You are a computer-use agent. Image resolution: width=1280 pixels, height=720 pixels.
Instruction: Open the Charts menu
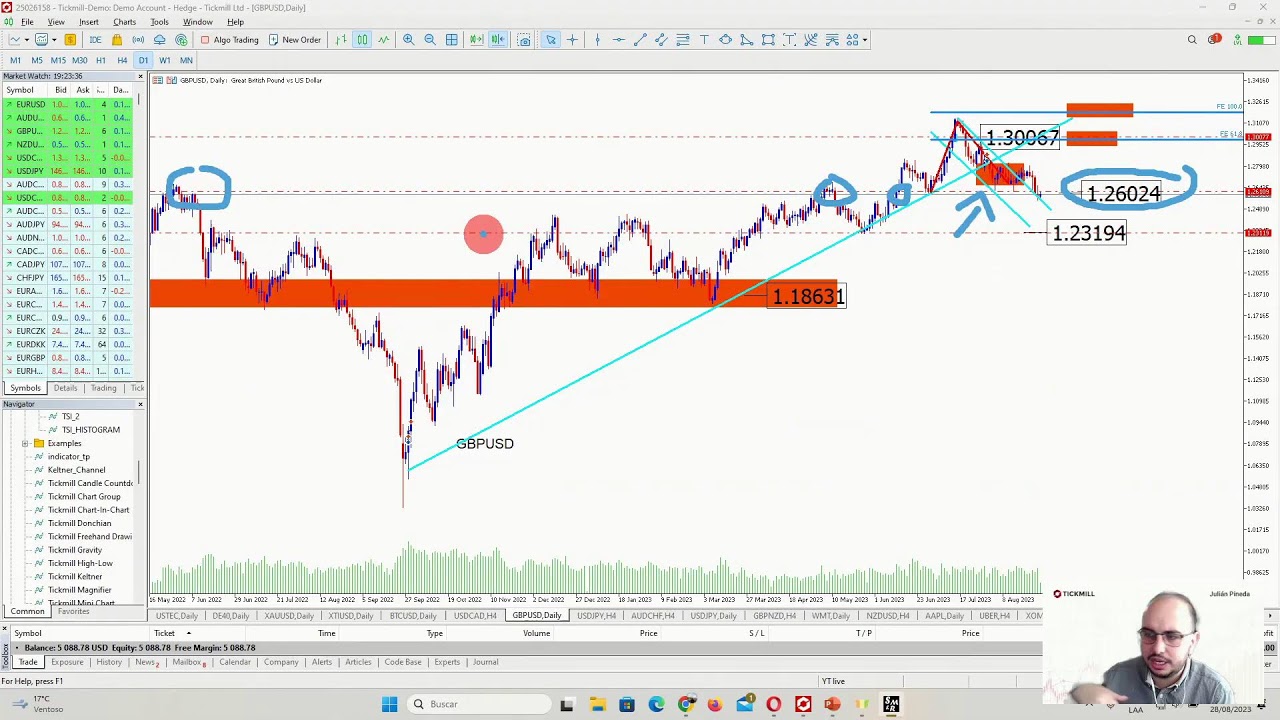click(124, 22)
